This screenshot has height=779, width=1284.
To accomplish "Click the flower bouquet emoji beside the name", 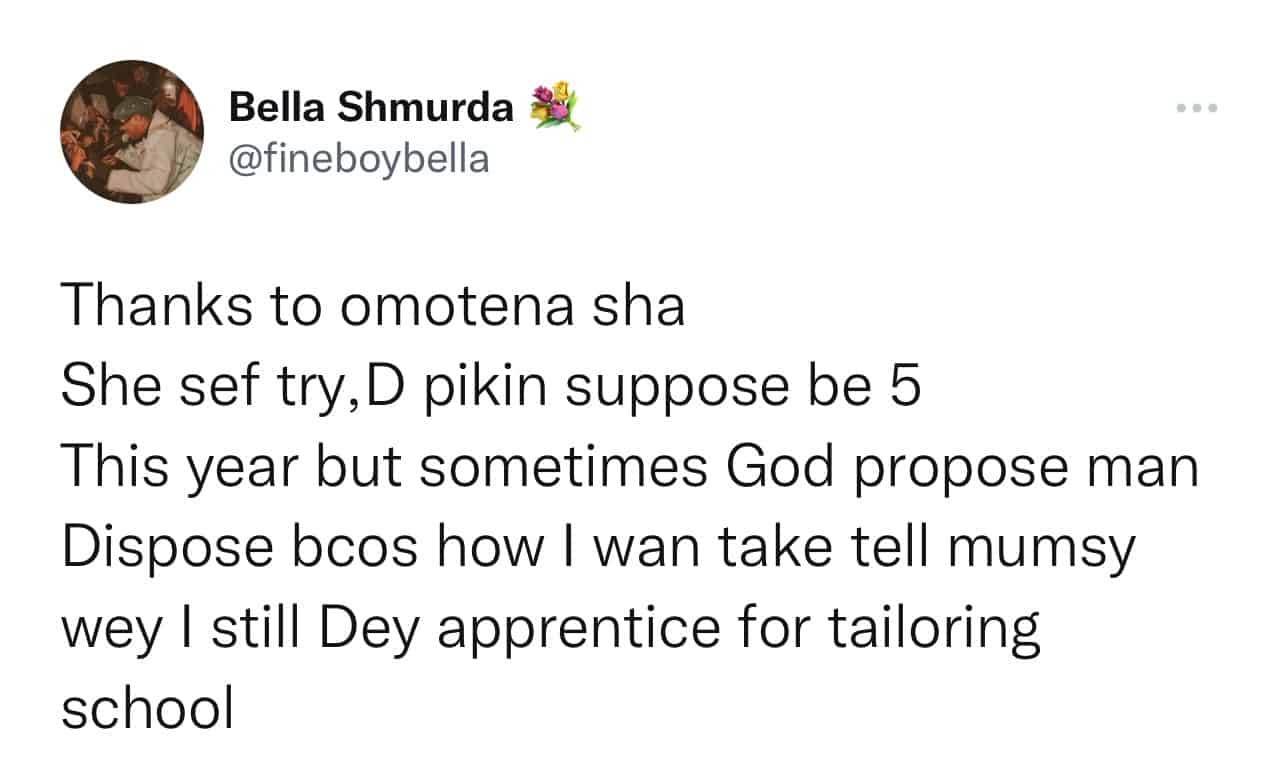I will (555, 107).
